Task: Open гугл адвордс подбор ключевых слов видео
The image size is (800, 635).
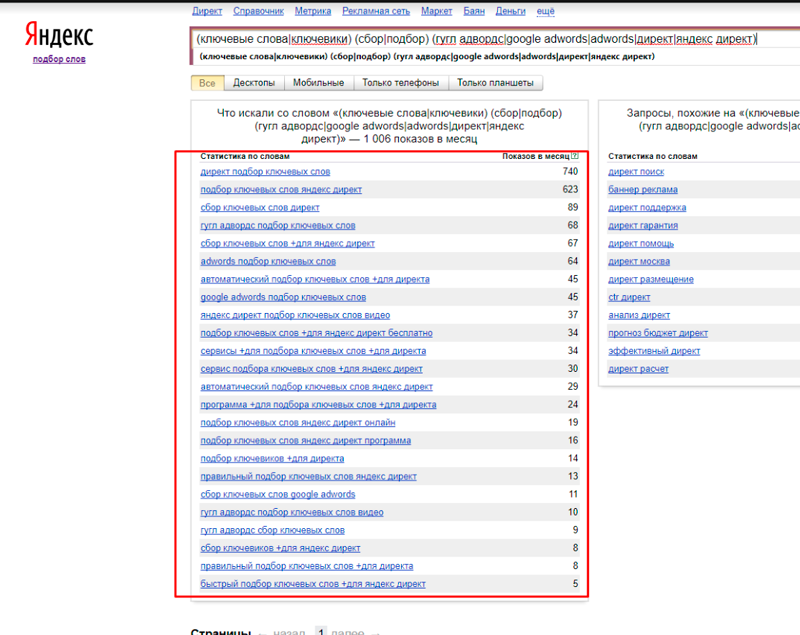Action: tap(292, 512)
